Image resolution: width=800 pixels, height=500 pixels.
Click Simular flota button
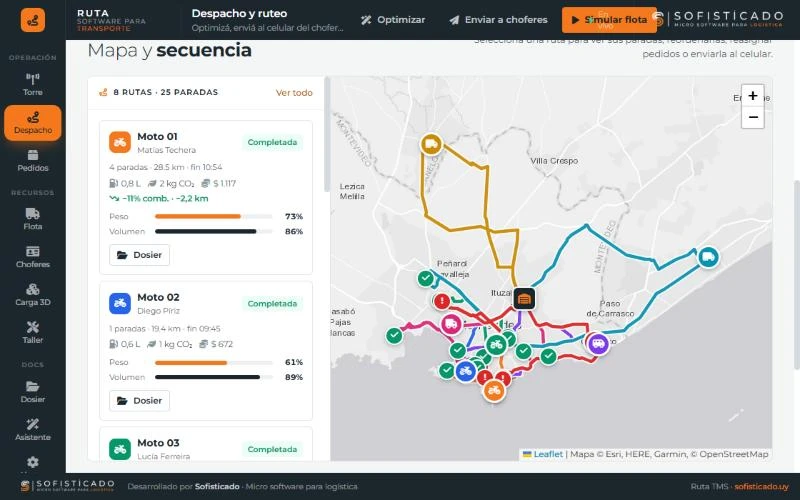pyautogui.click(x=609, y=20)
